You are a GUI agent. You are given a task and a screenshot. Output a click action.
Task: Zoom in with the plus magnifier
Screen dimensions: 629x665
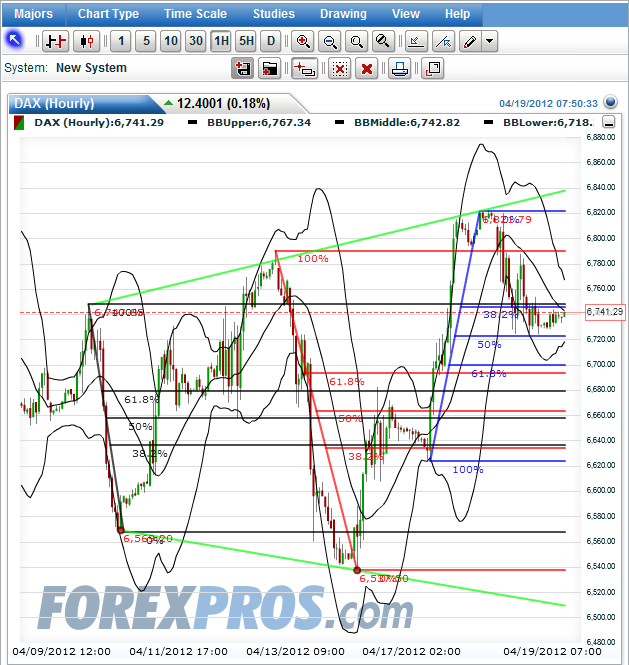(303, 41)
